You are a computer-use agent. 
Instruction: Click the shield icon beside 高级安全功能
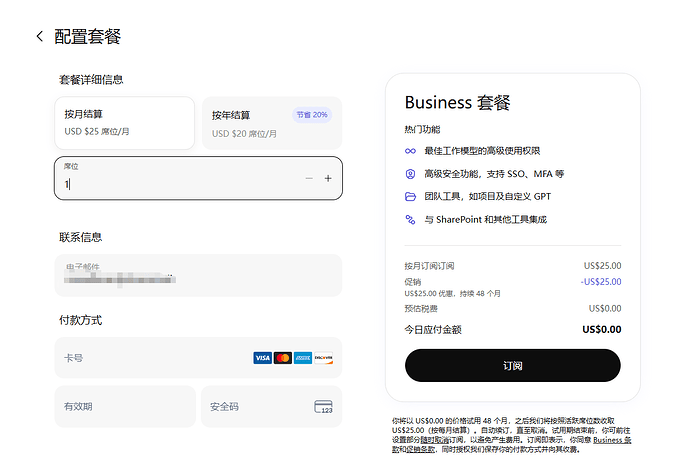point(410,174)
